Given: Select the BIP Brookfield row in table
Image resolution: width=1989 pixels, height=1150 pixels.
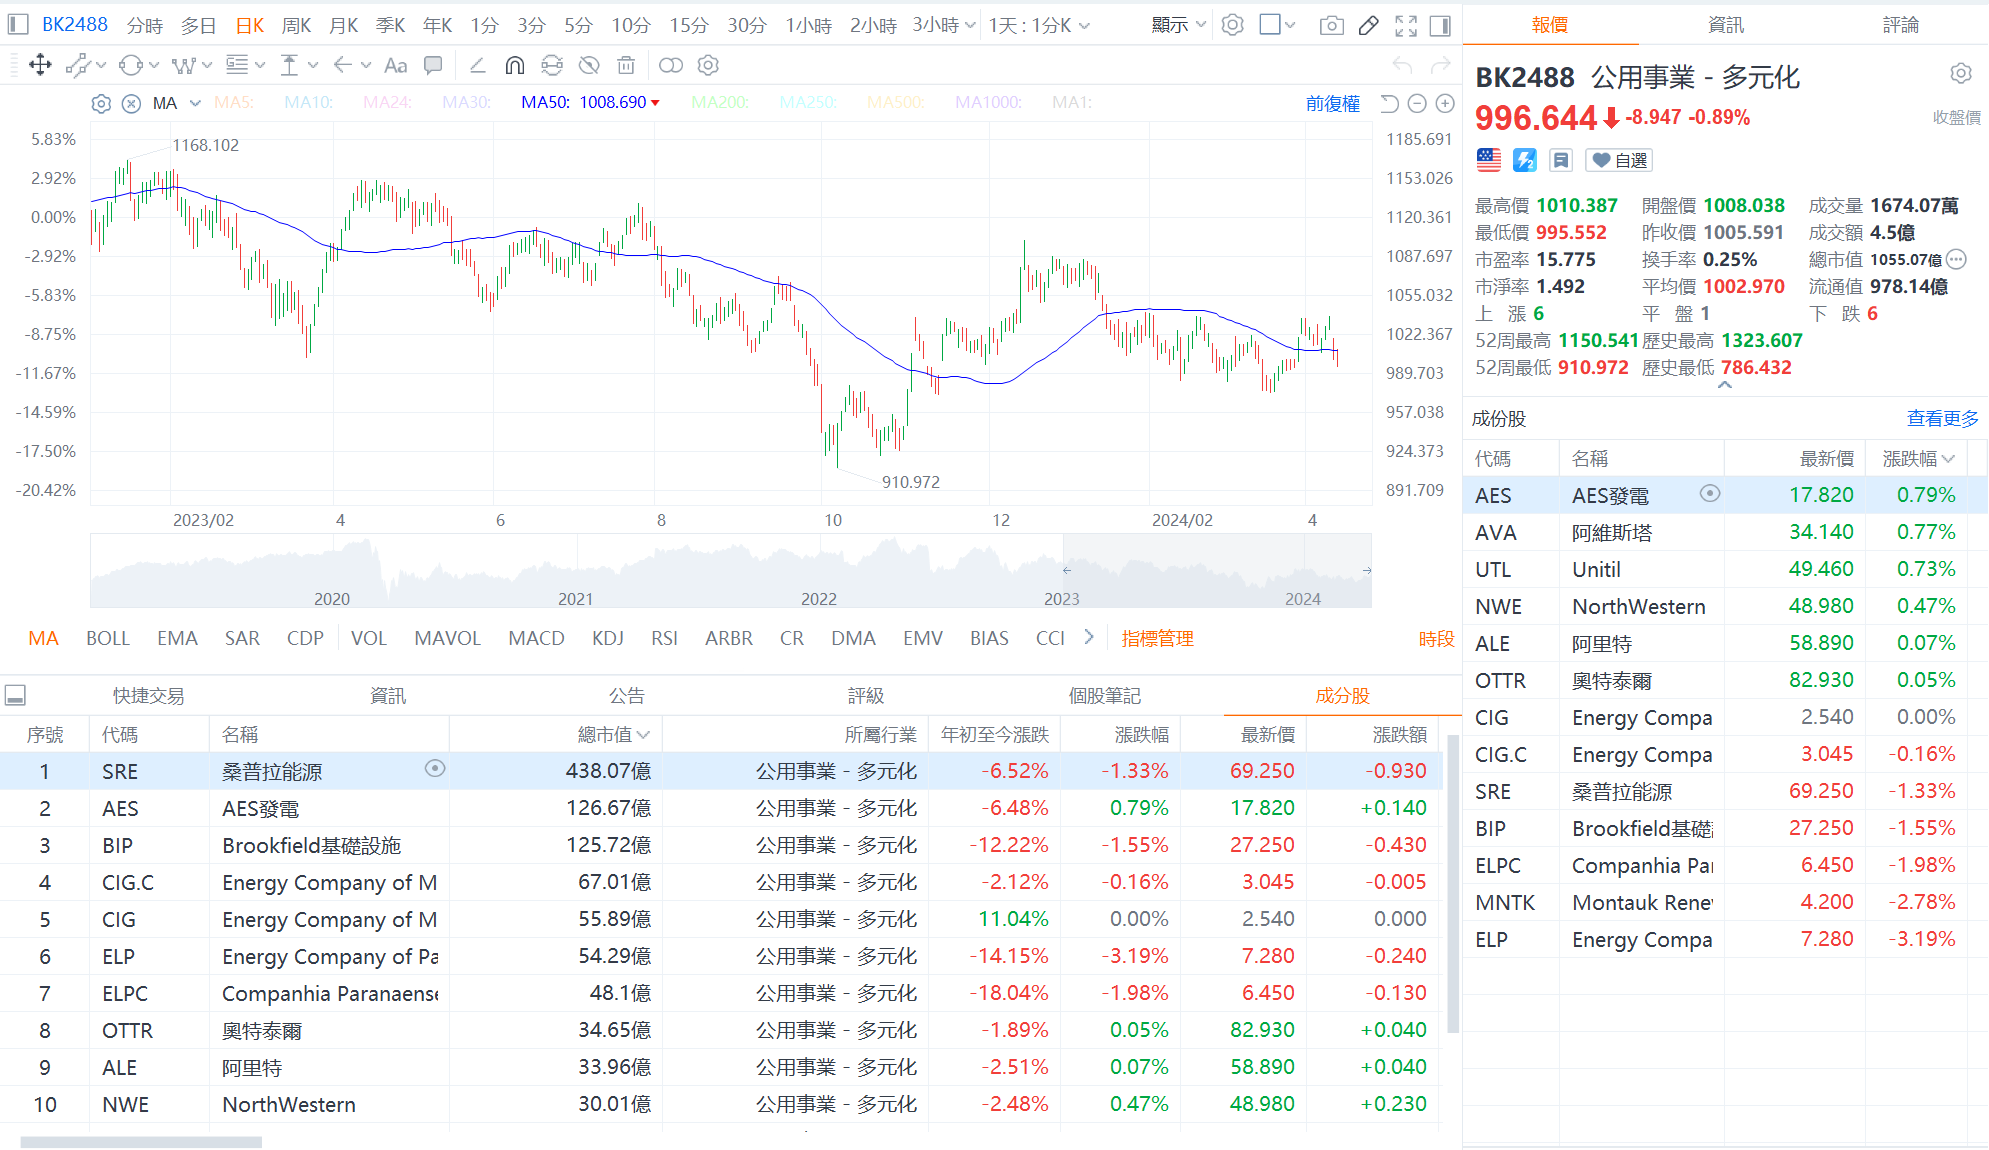Looking at the screenshot, I should coord(310,846).
